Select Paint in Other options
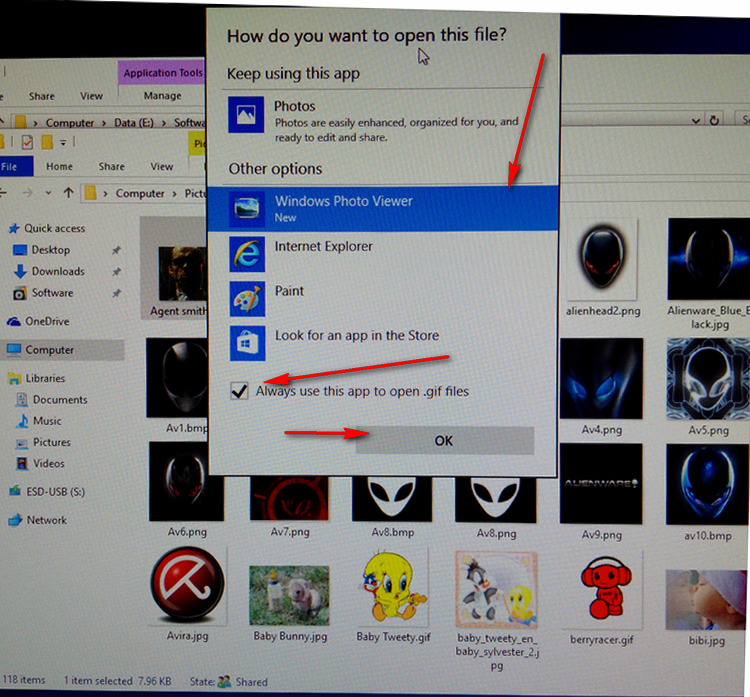750x697 pixels. tap(383, 299)
